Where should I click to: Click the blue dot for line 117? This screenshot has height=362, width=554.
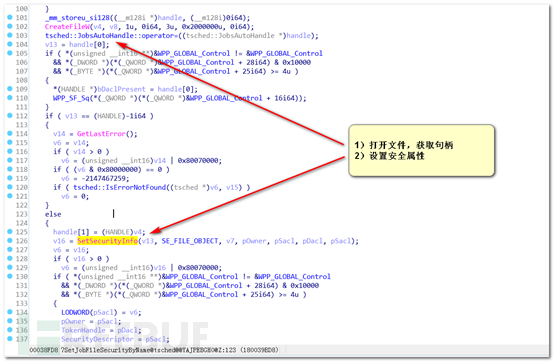(x=10, y=160)
